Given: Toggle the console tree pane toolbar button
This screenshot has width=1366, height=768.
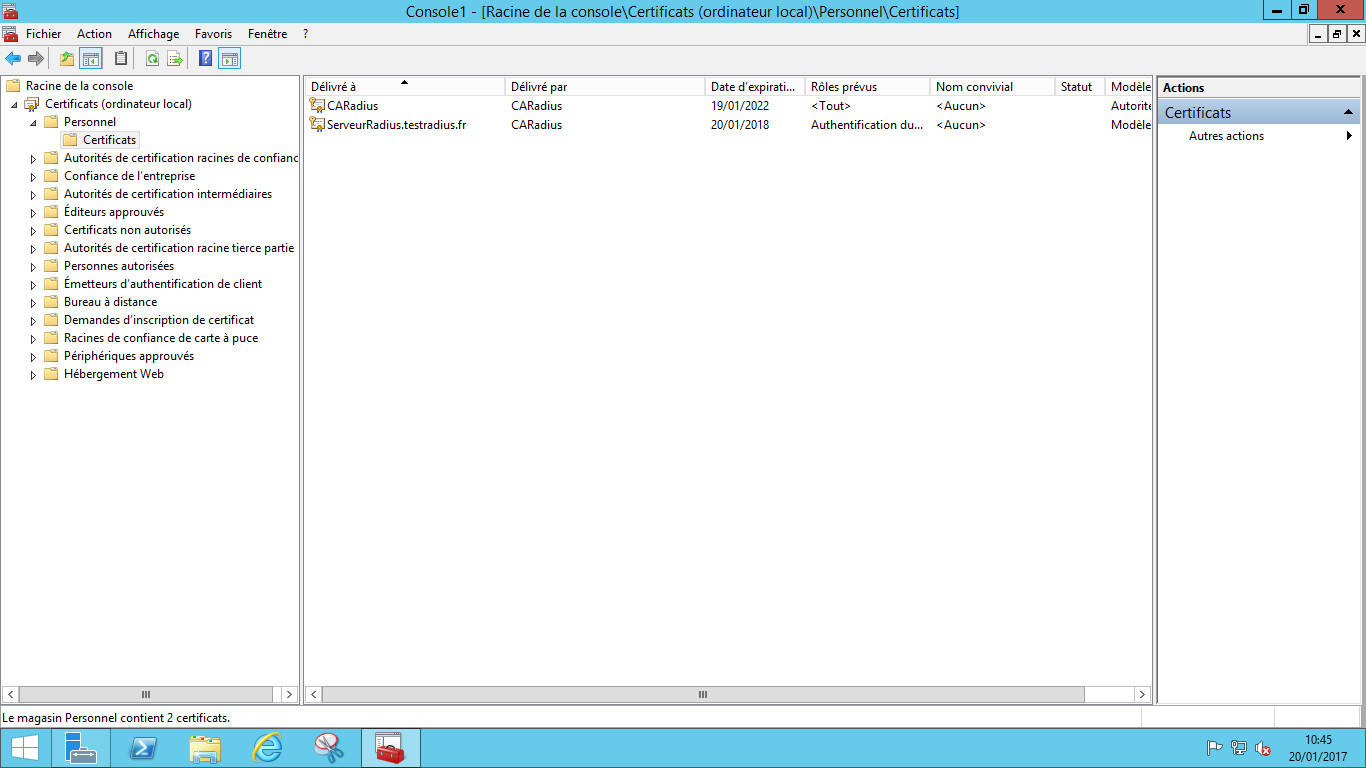Looking at the screenshot, I should pyautogui.click(x=91, y=59).
